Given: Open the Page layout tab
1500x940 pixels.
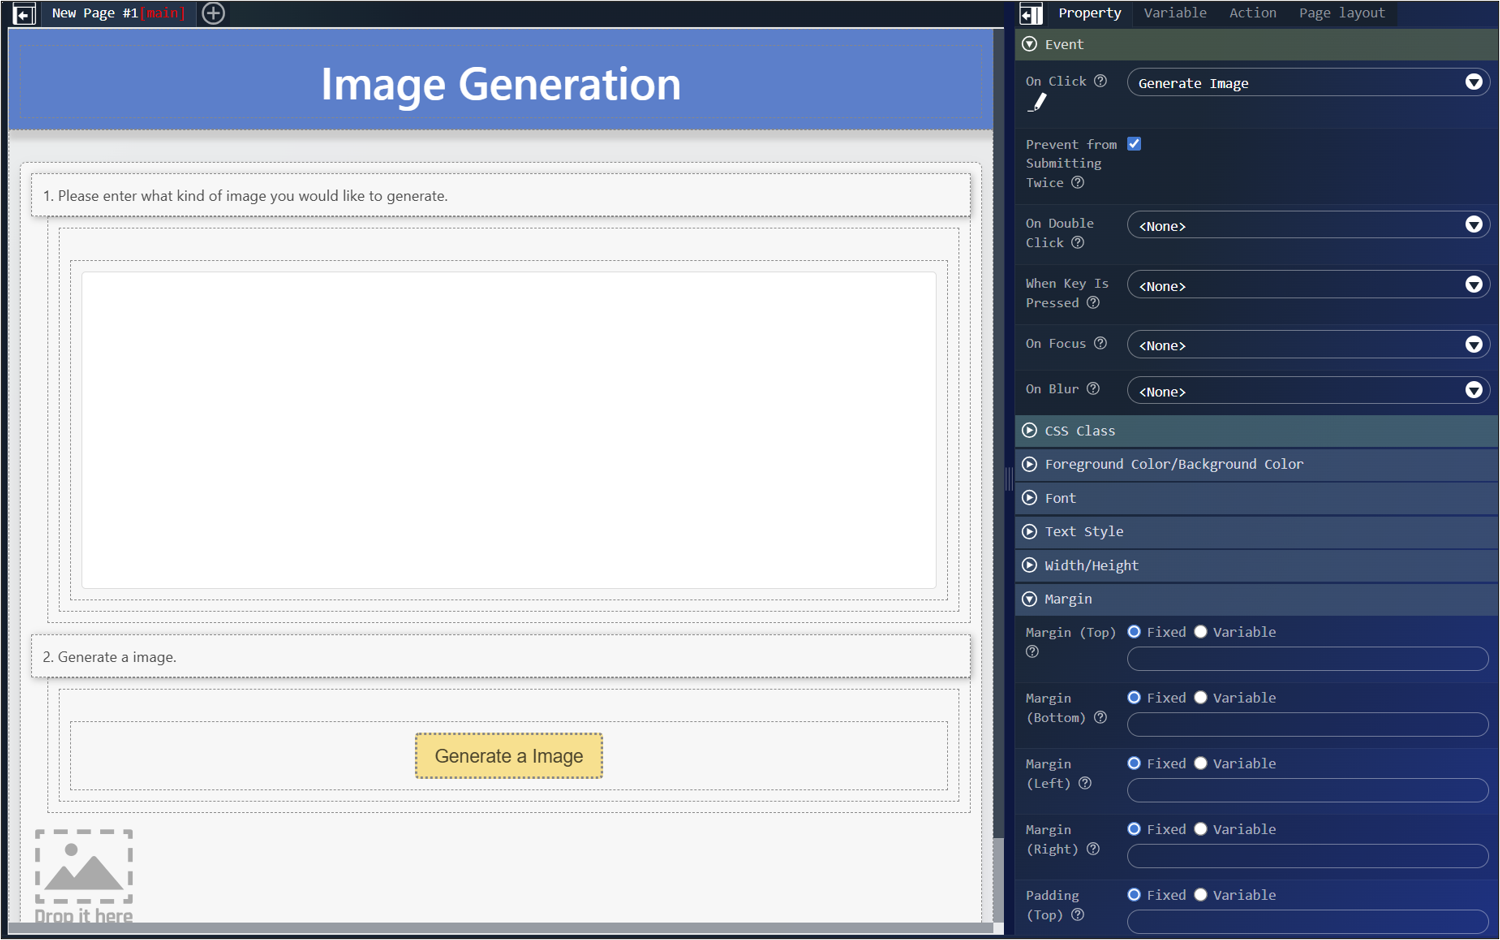Looking at the screenshot, I should tap(1341, 13).
